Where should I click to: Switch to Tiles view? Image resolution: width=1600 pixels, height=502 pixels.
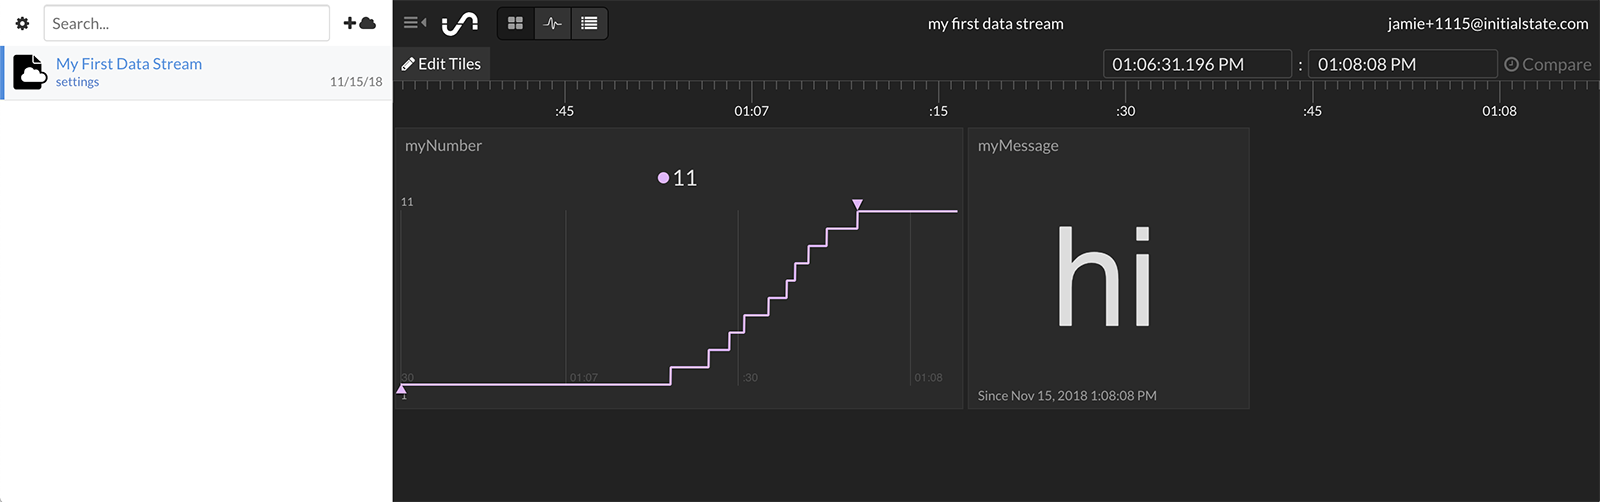tap(516, 23)
